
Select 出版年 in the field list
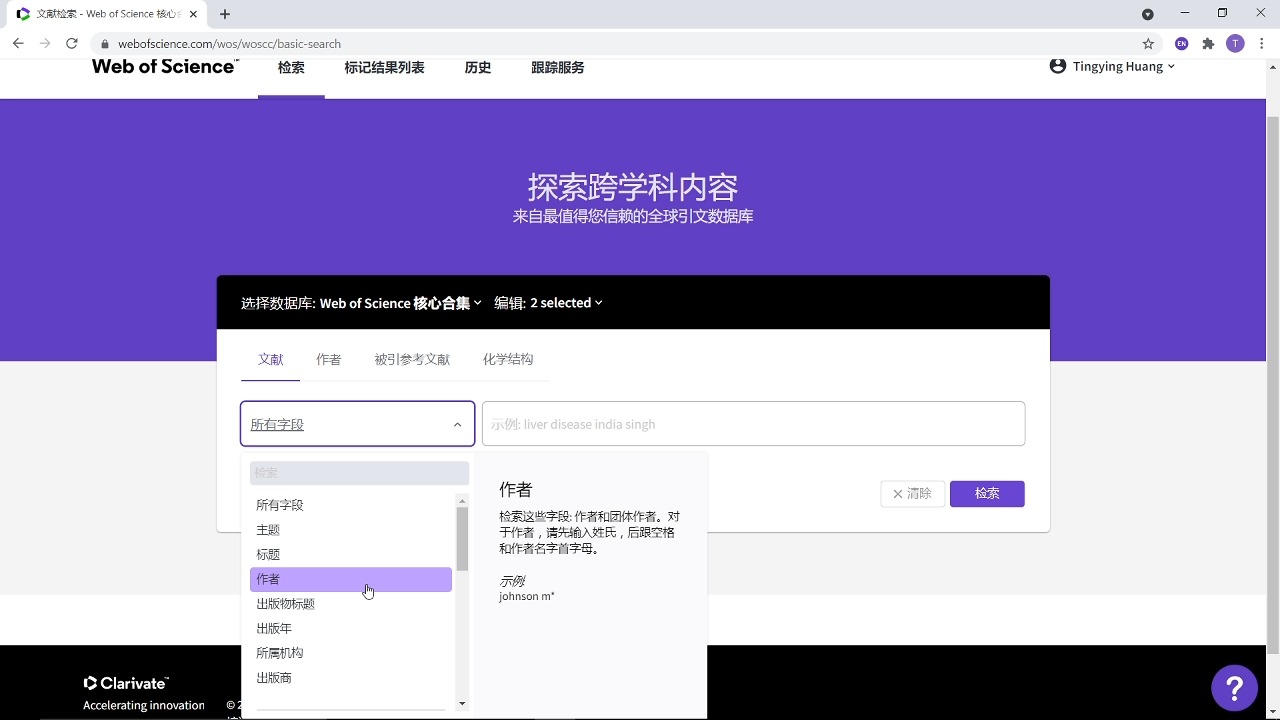[351, 628]
